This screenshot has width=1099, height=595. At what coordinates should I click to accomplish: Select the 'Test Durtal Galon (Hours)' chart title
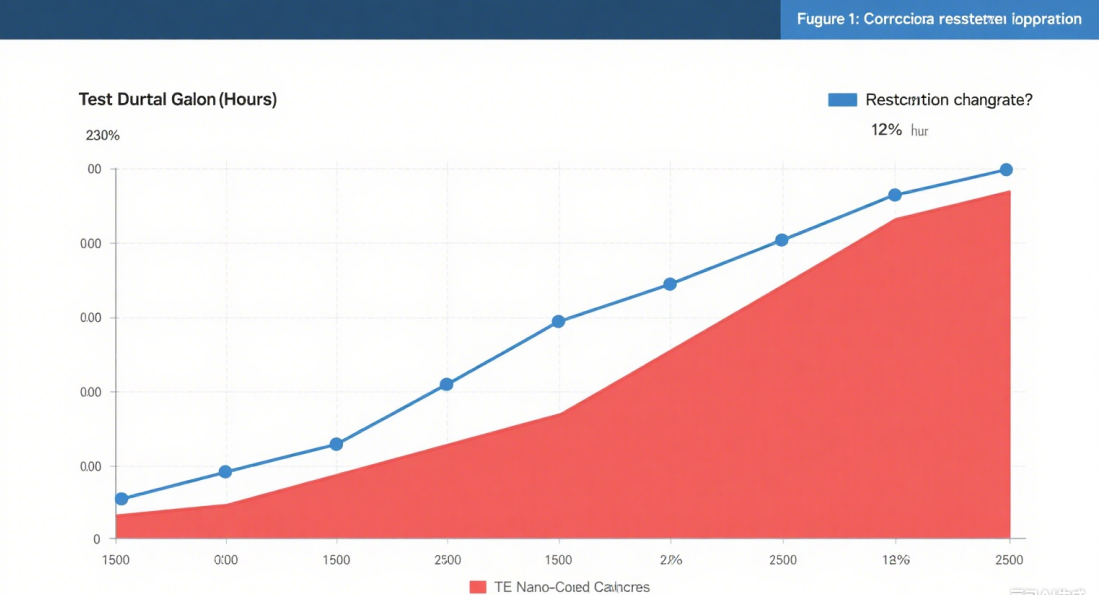pos(178,100)
